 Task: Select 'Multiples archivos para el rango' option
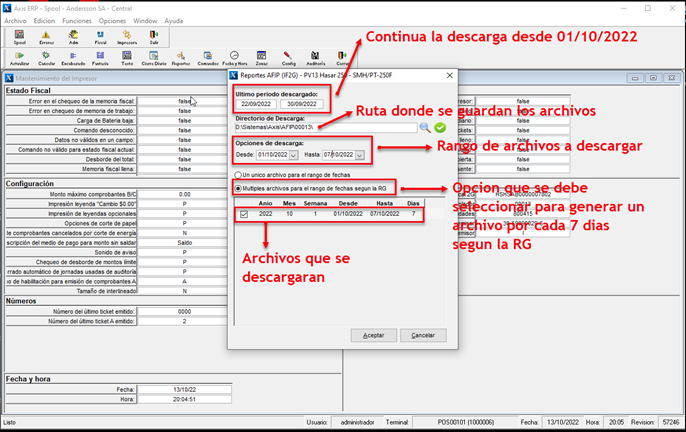(x=238, y=187)
